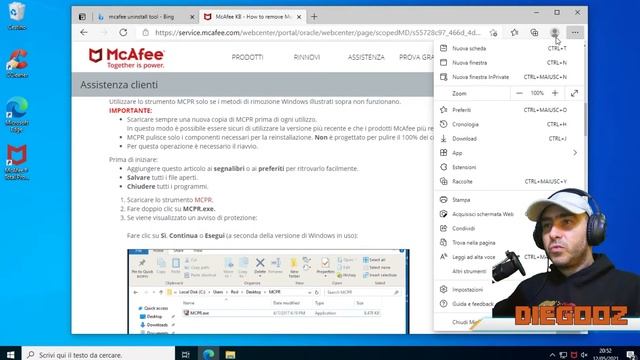The image size is (640, 360).
Task: Click the 'Assistenza clienti' heading
Action: click(119, 84)
